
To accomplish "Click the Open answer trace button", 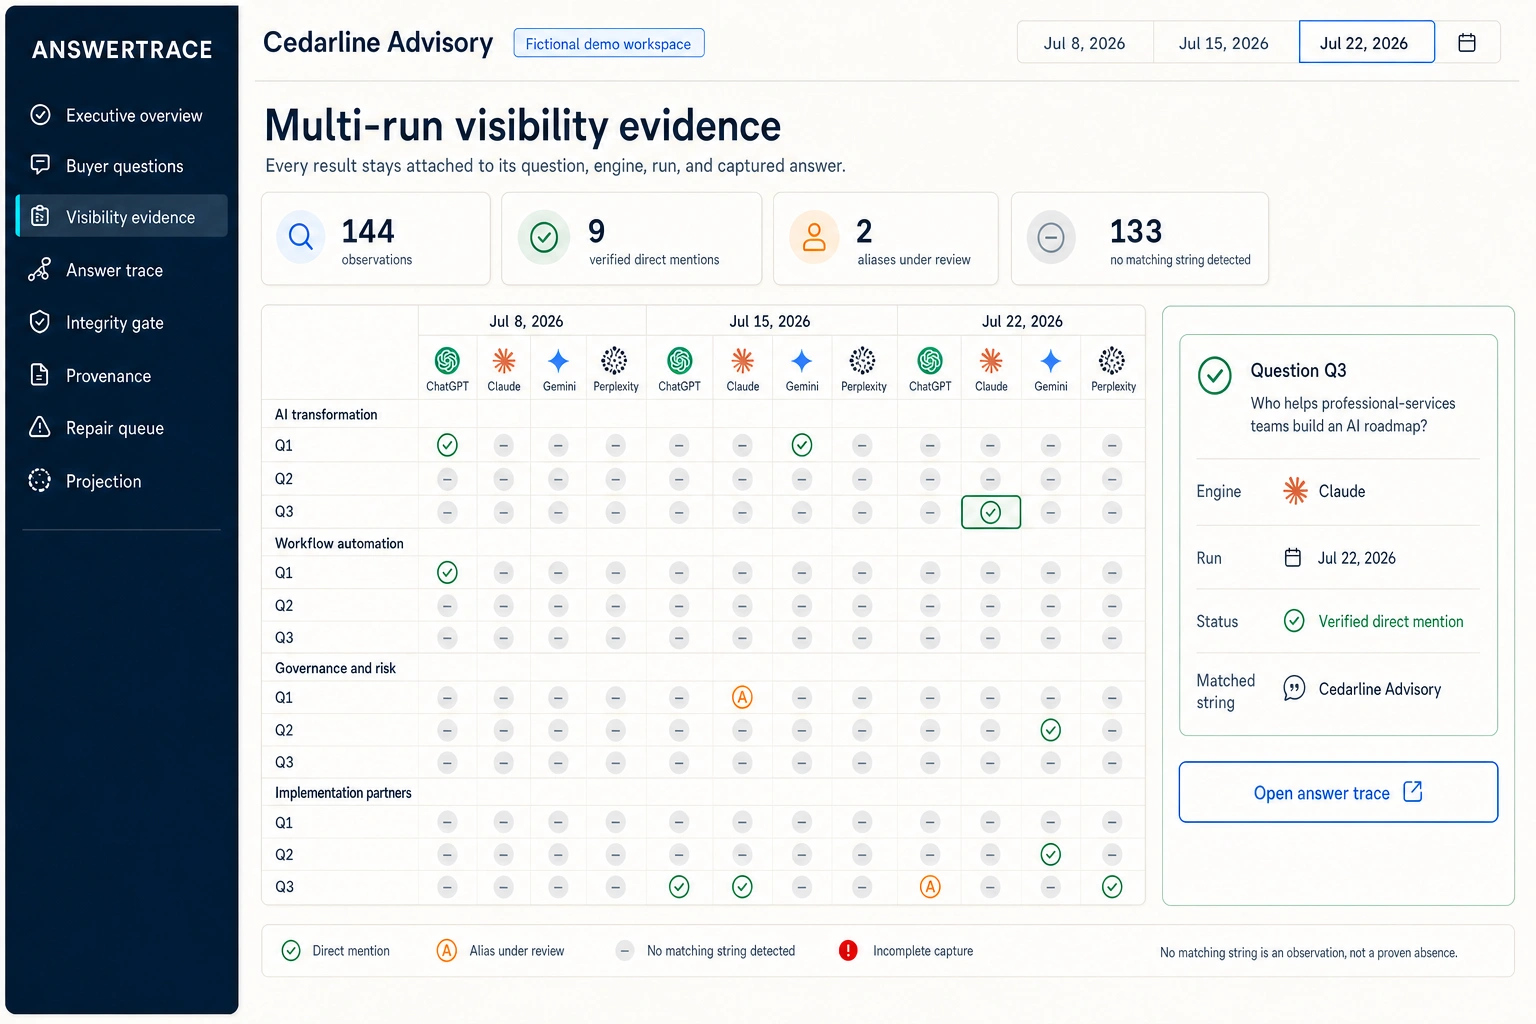I will coord(1338,793).
